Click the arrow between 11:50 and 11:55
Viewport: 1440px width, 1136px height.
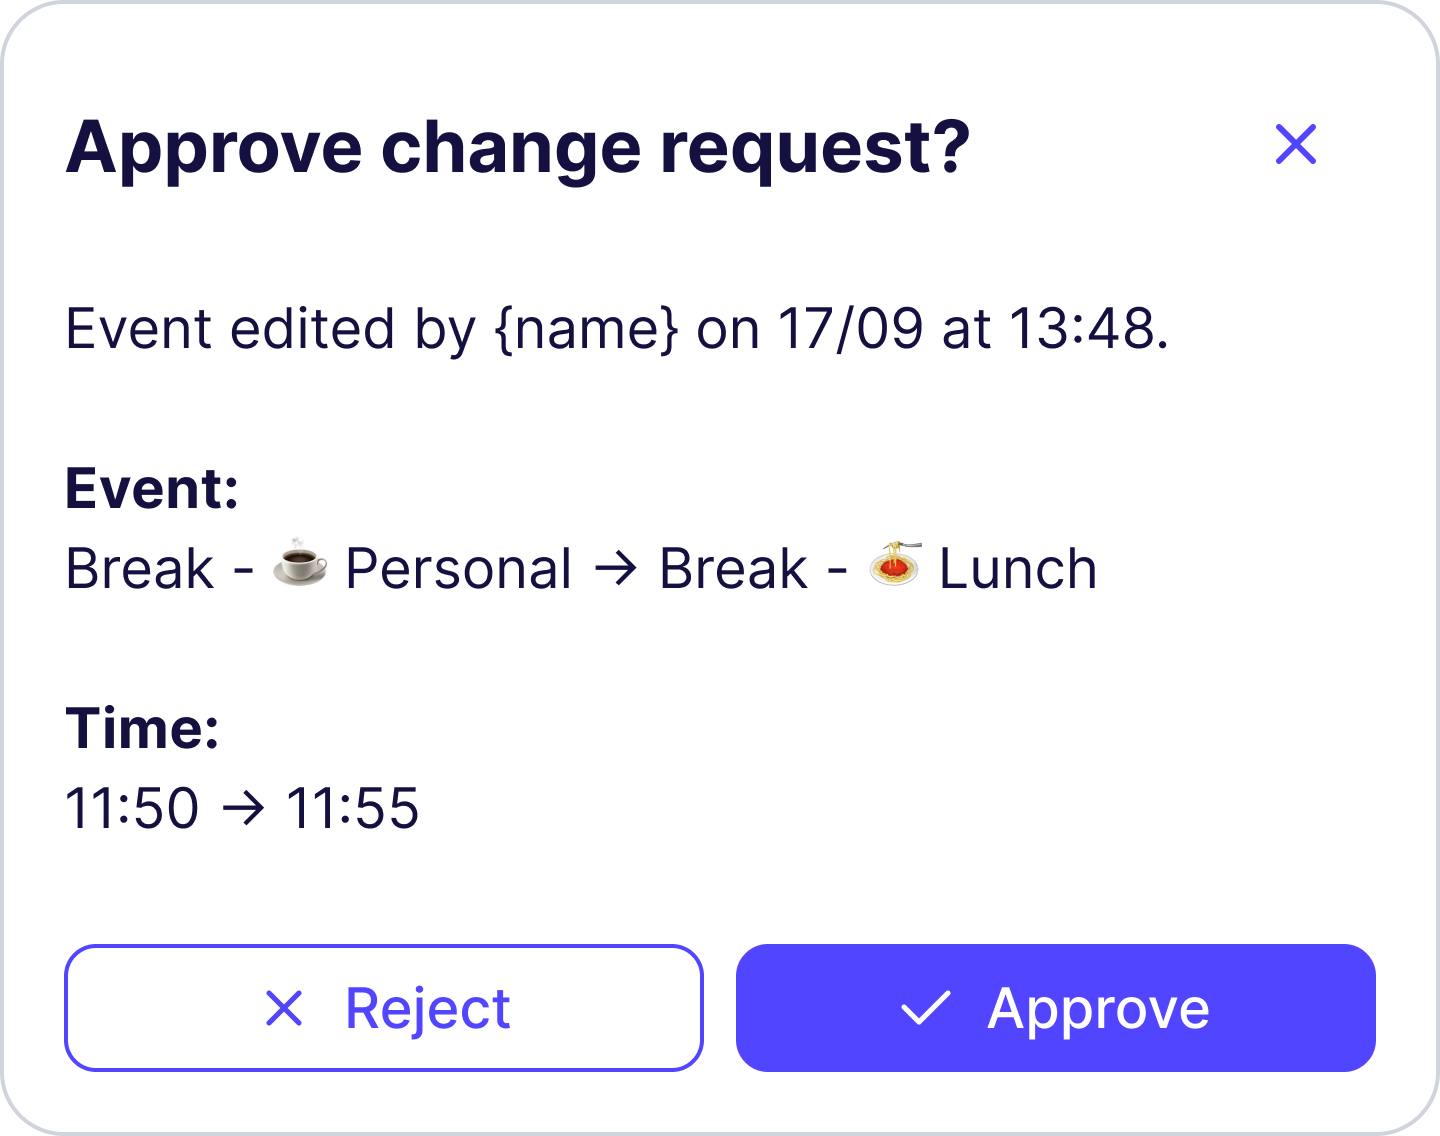click(x=243, y=809)
